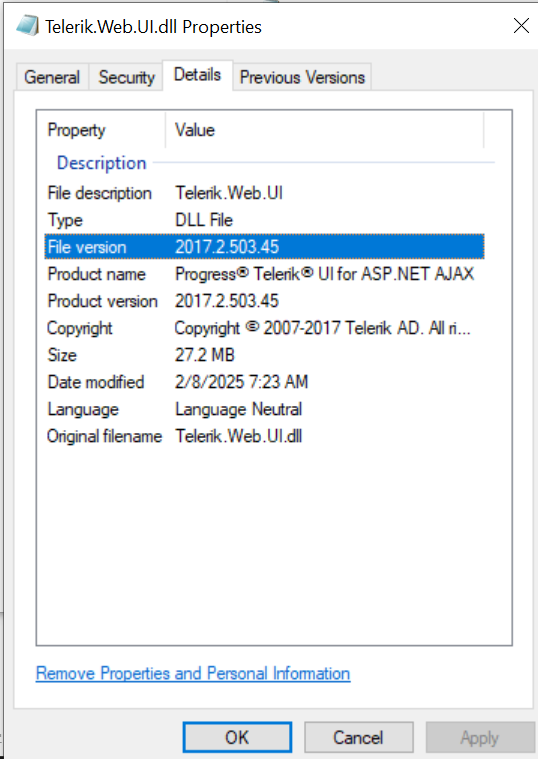The height and width of the screenshot is (759, 538).
Task: Click the grayed-out Apply button
Action: (x=479, y=738)
